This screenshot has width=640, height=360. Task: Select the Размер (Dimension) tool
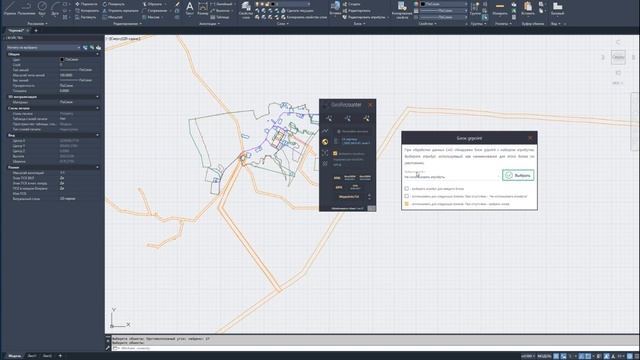(x=203, y=8)
